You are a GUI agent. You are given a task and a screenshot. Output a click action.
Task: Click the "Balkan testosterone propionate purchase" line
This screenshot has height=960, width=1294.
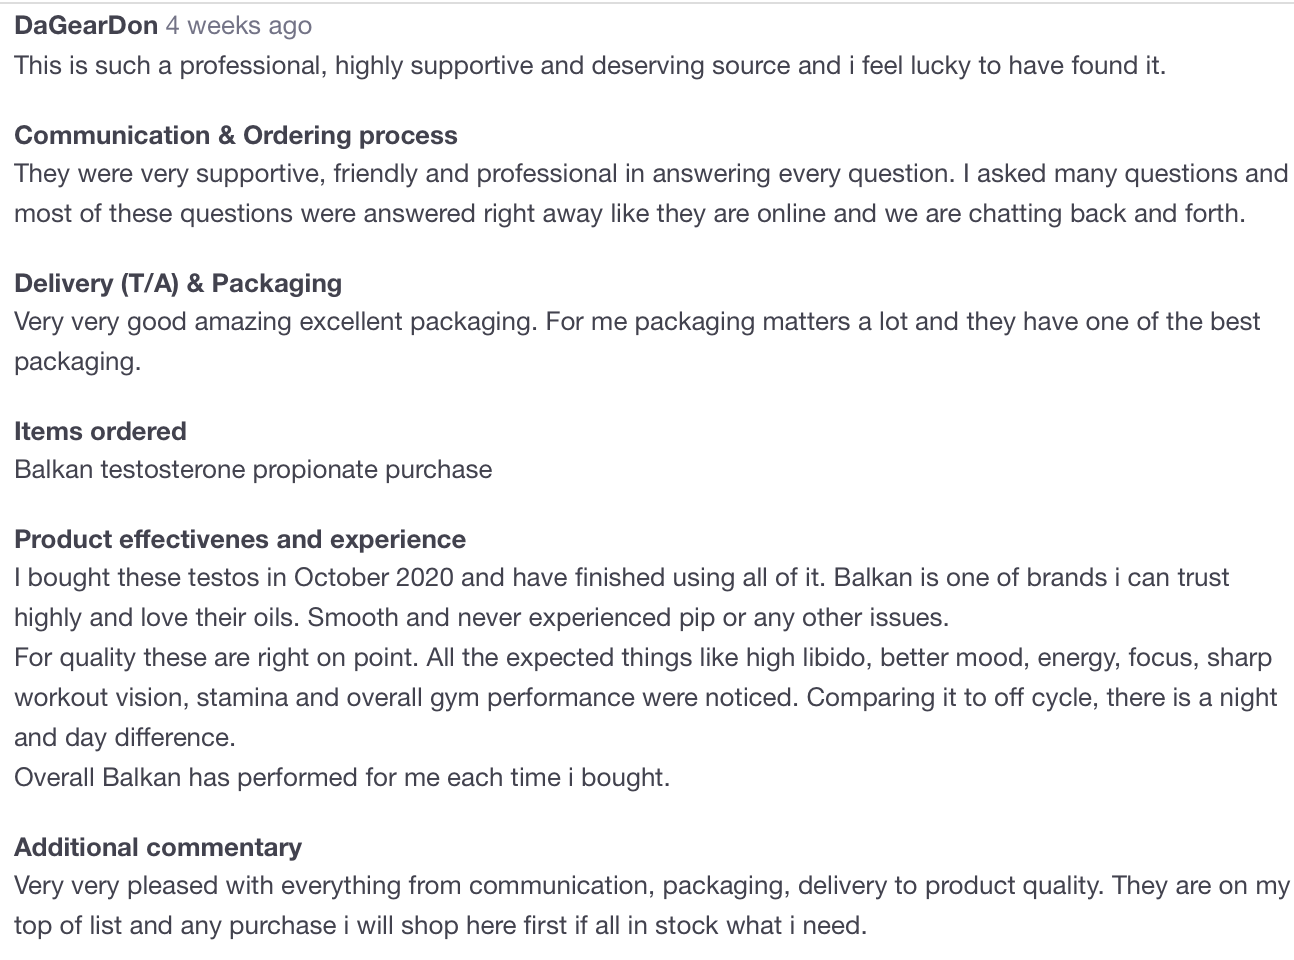pyautogui.click(x=253, y=470)
